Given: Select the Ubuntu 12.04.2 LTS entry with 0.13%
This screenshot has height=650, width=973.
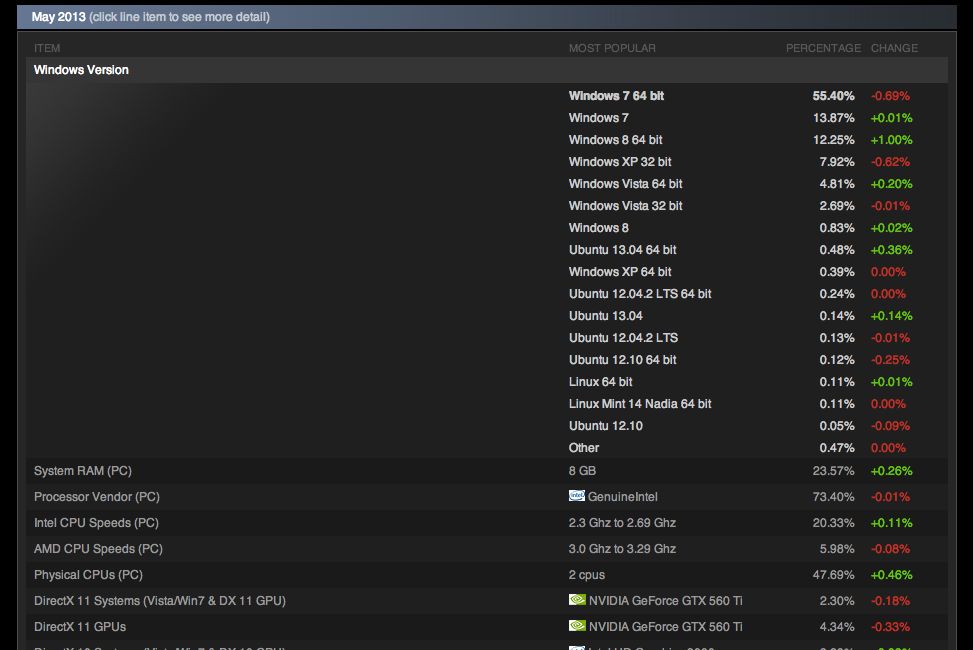Looking at the screenshot, I should [x=623, y=338].
